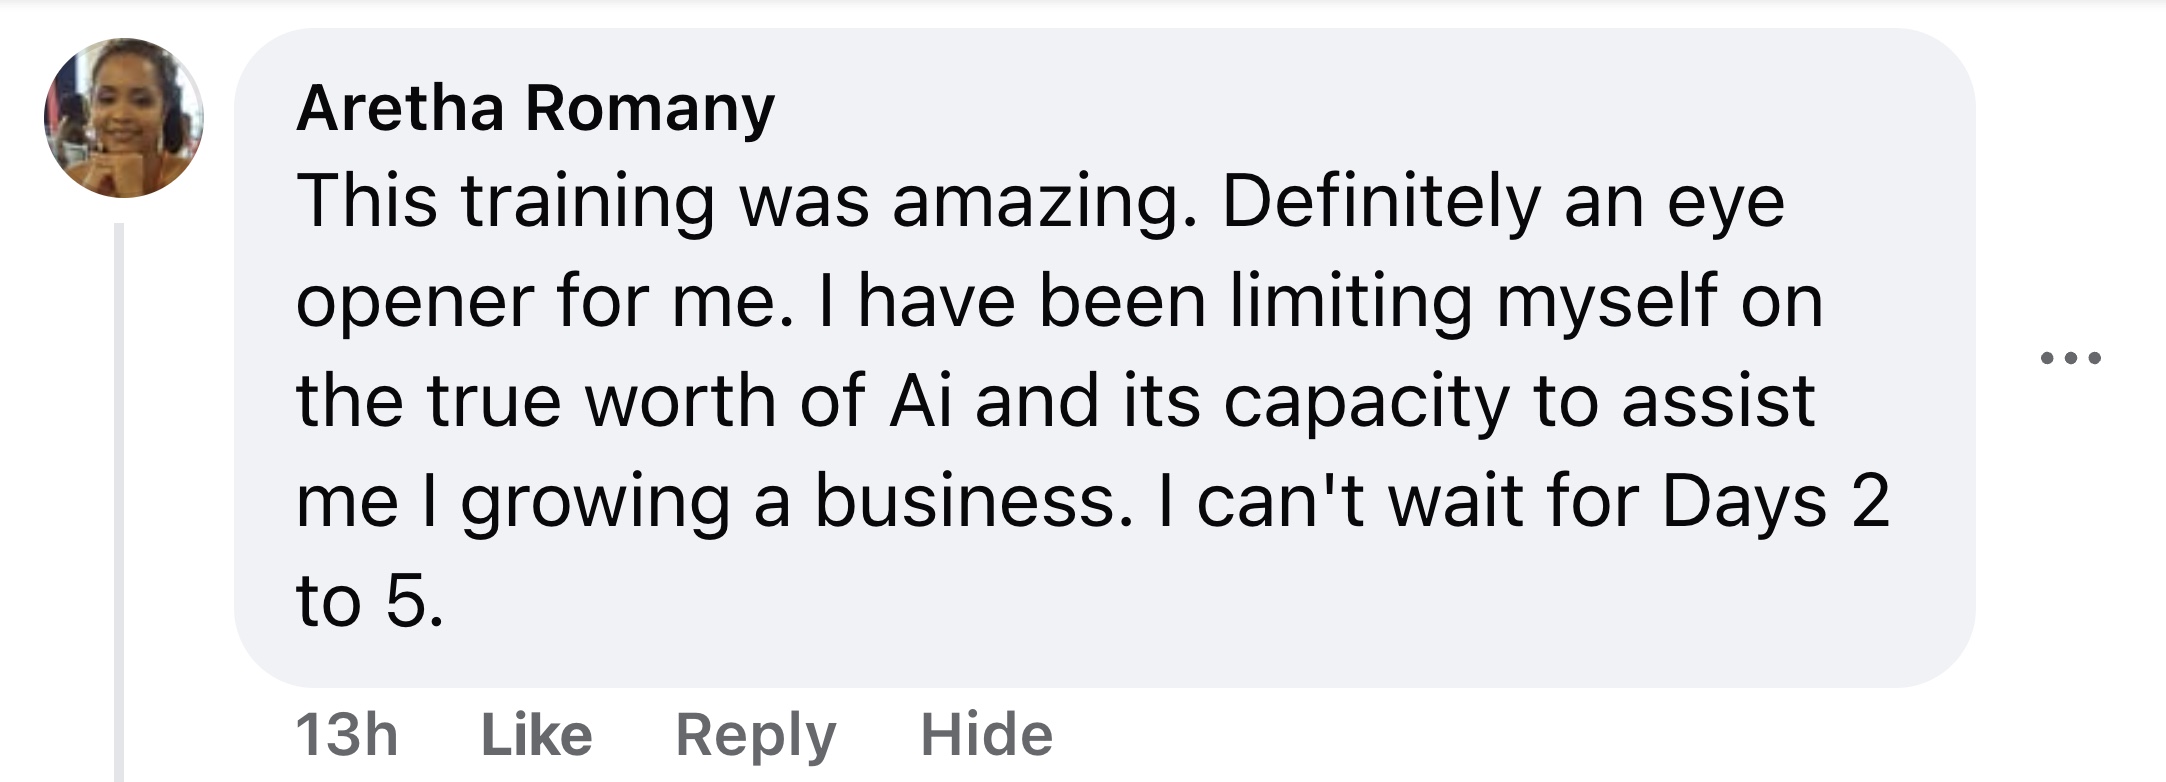
Task: Click the words "to 5." on last line
Action: 369,602
